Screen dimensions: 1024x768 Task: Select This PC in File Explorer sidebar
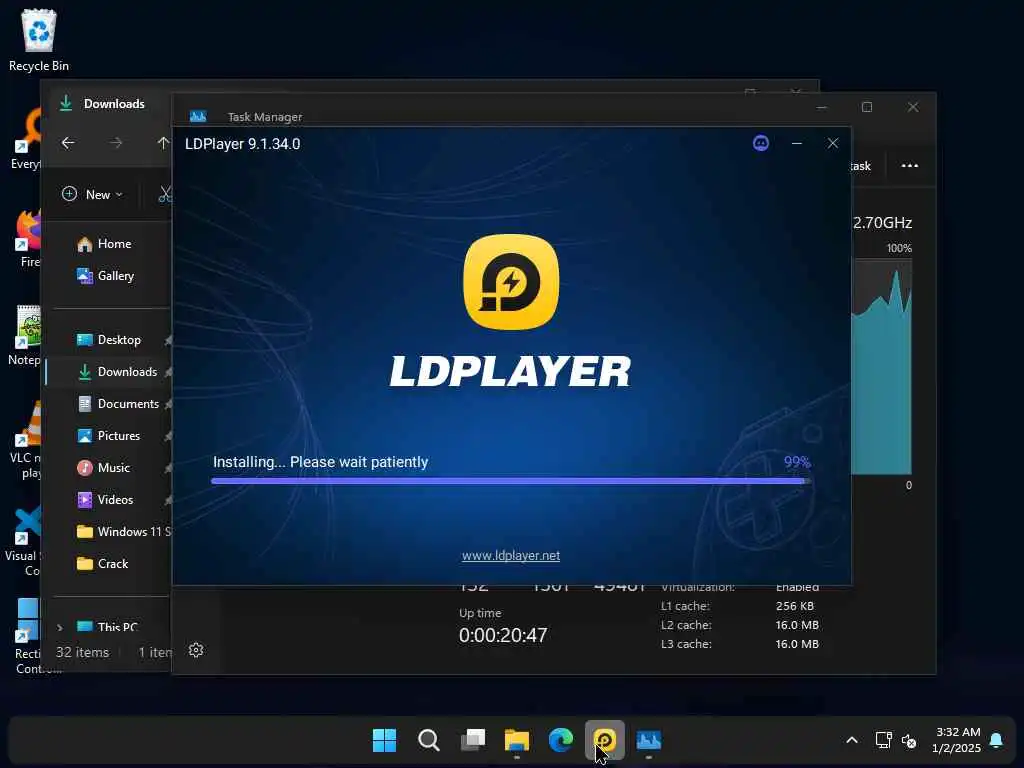click(107, 627)
